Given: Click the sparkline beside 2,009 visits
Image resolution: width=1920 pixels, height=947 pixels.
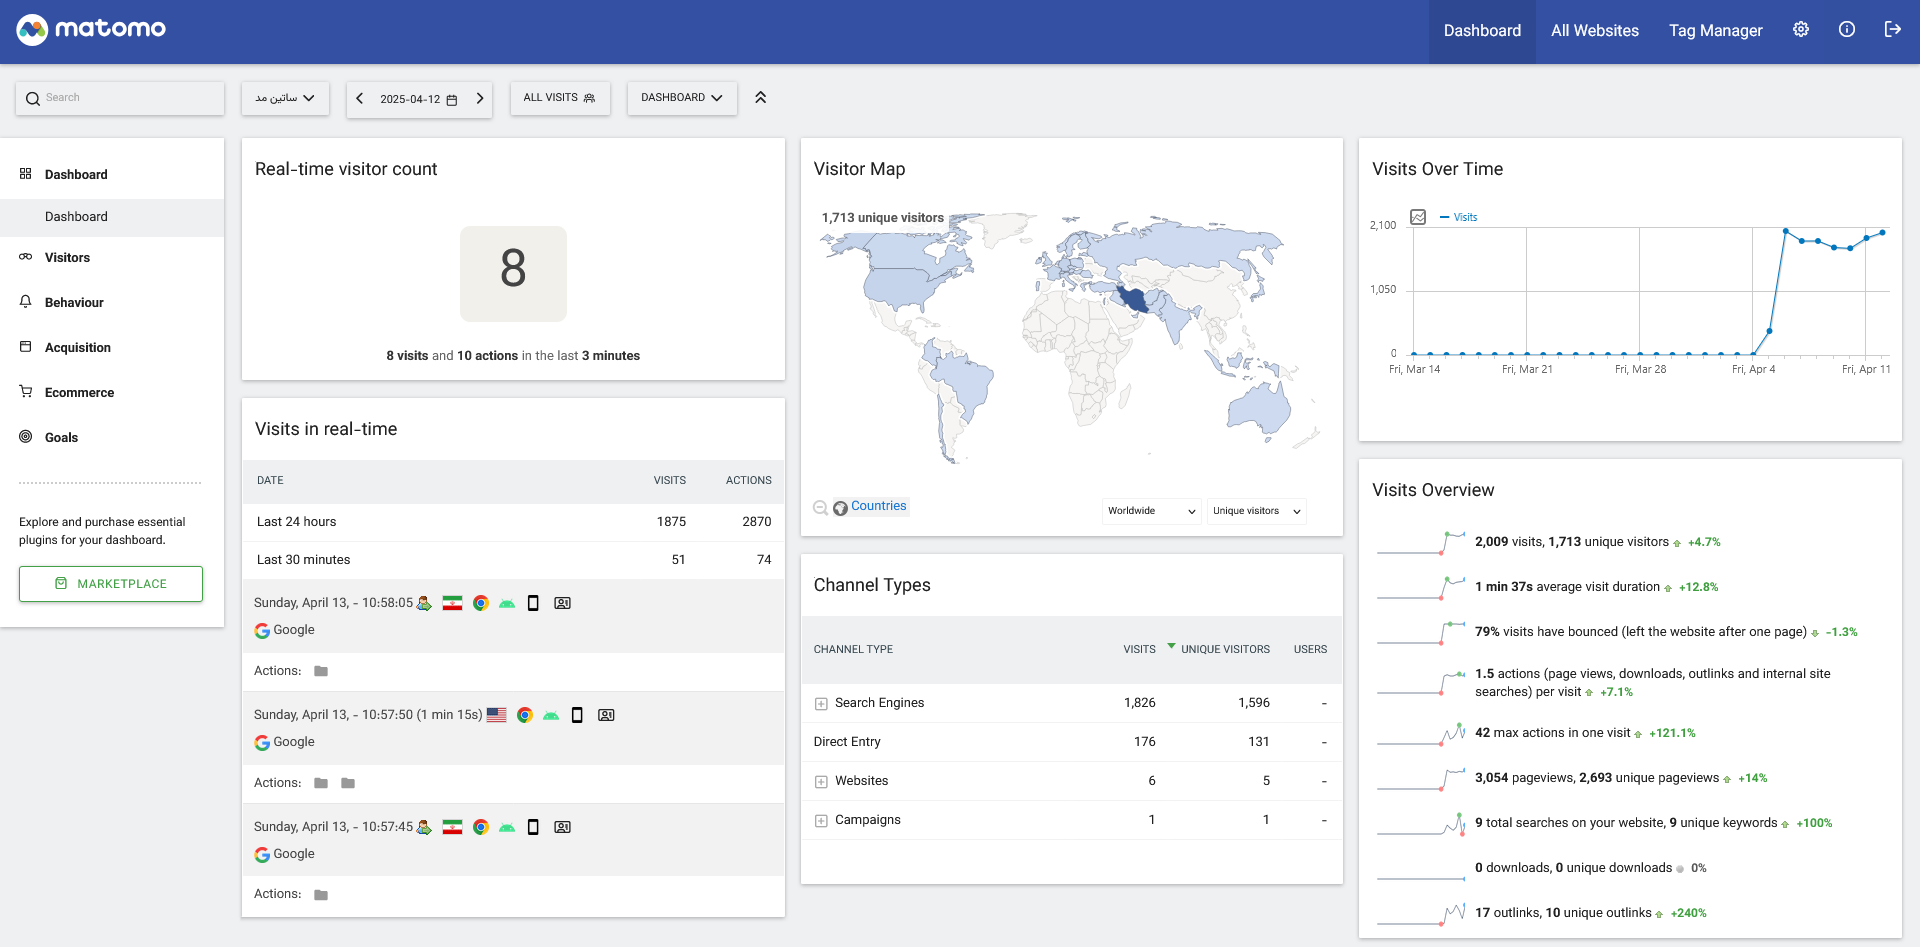Looking at the screenshot, I should pyautogui.click(x=1421, y=543).
